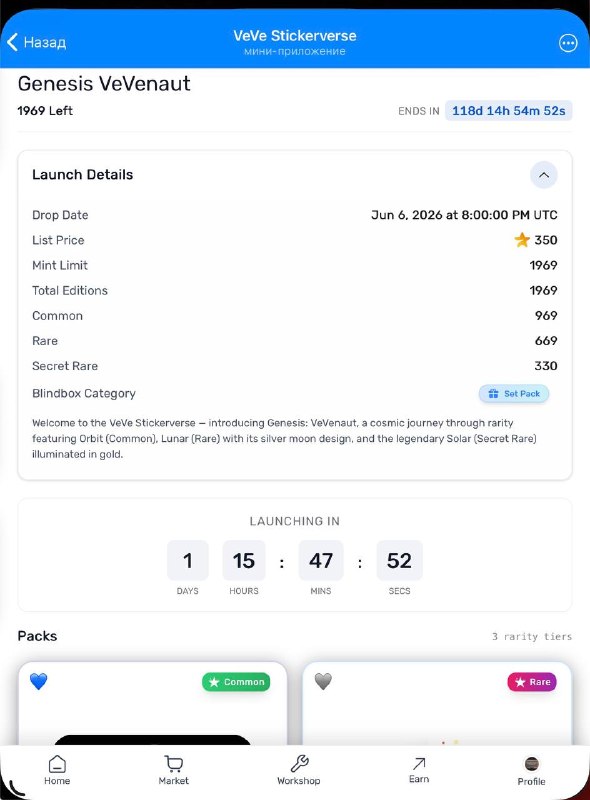590x800 pixels.
Task: Select the green Common rarity badge
Action: [236, 682]
